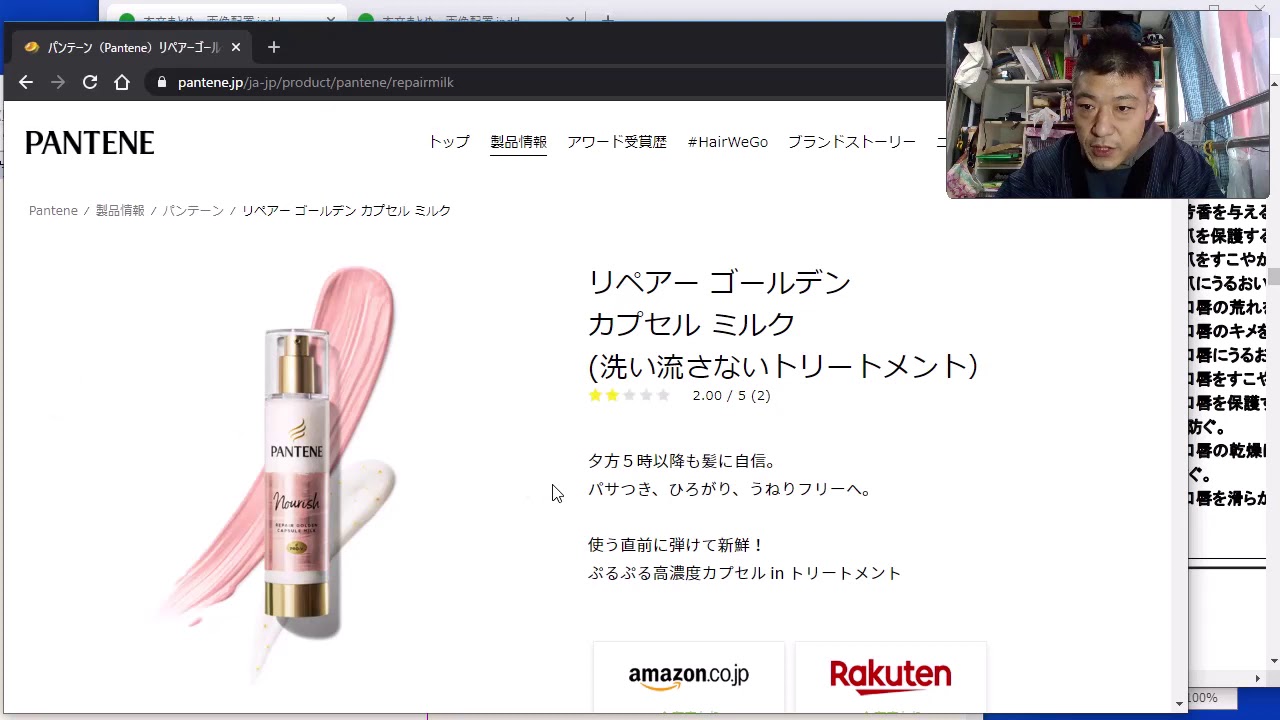Open the ブランドストーリー menu item
Image resolution: width=1280 pixels, height=720 pixels.
851,142
